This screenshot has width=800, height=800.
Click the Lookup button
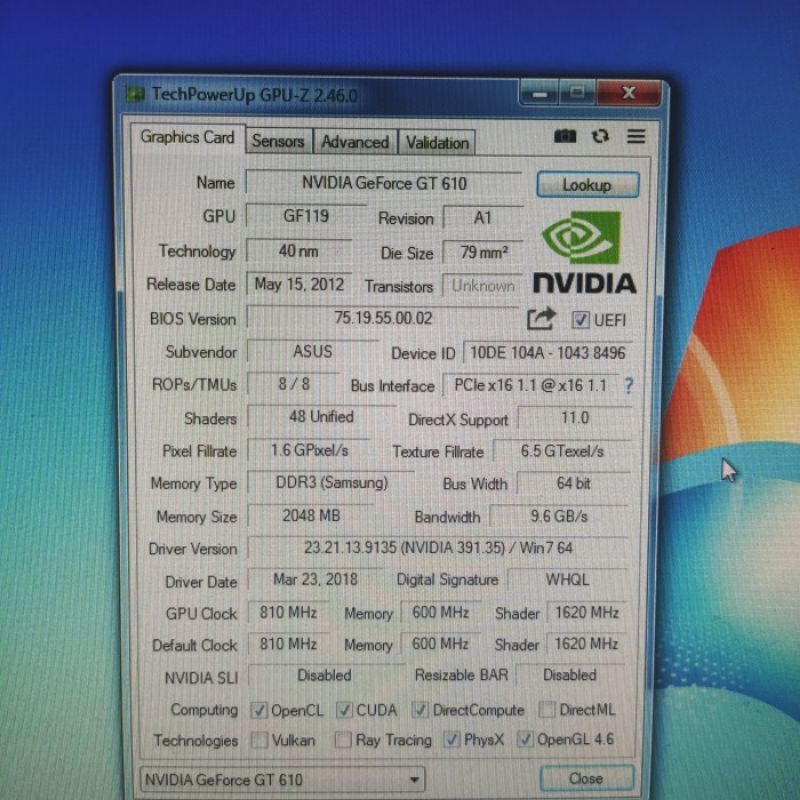click(x=587, y=185)
